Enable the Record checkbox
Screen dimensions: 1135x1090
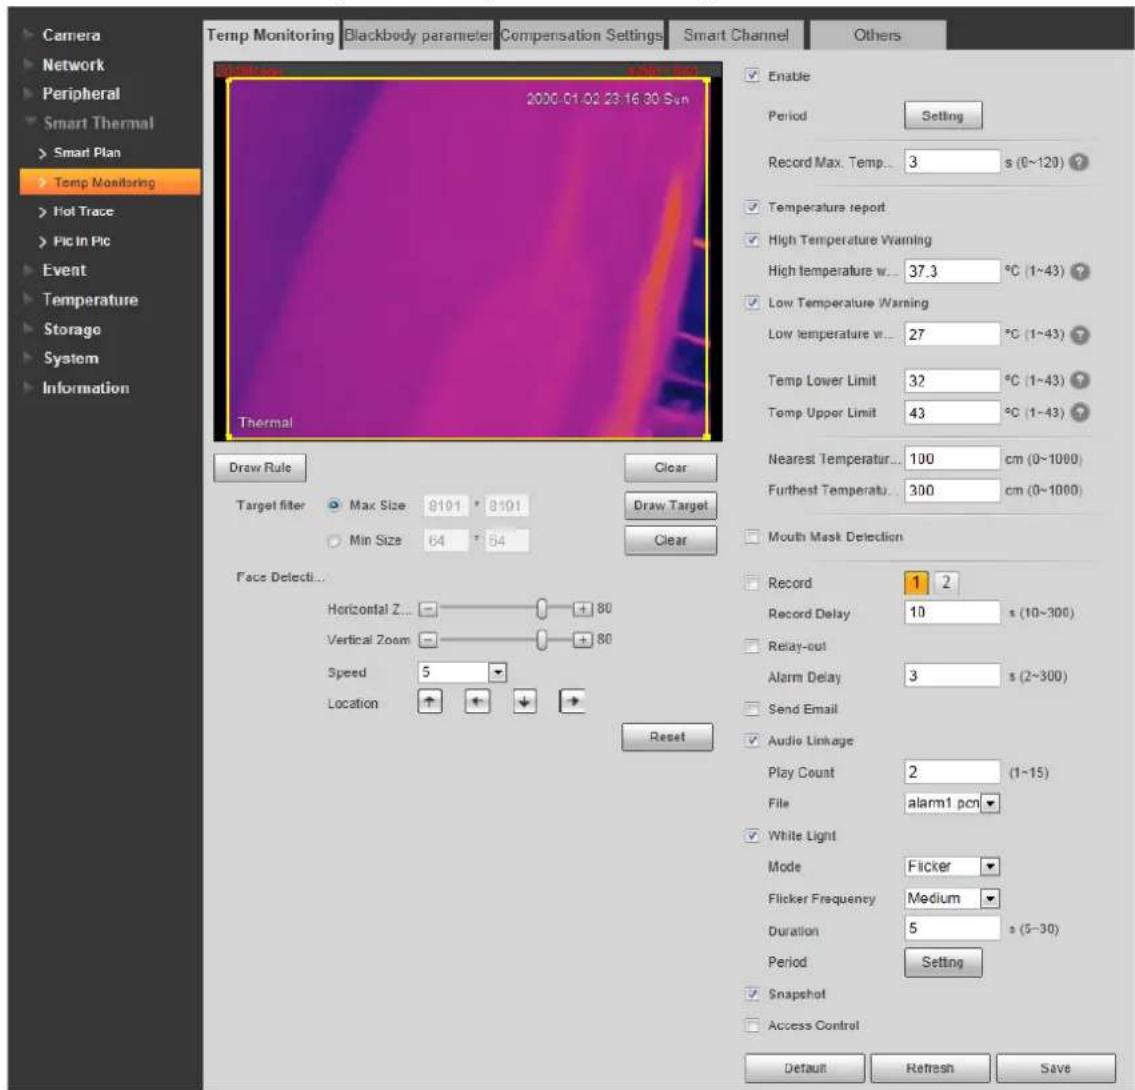tap(752, 583)
